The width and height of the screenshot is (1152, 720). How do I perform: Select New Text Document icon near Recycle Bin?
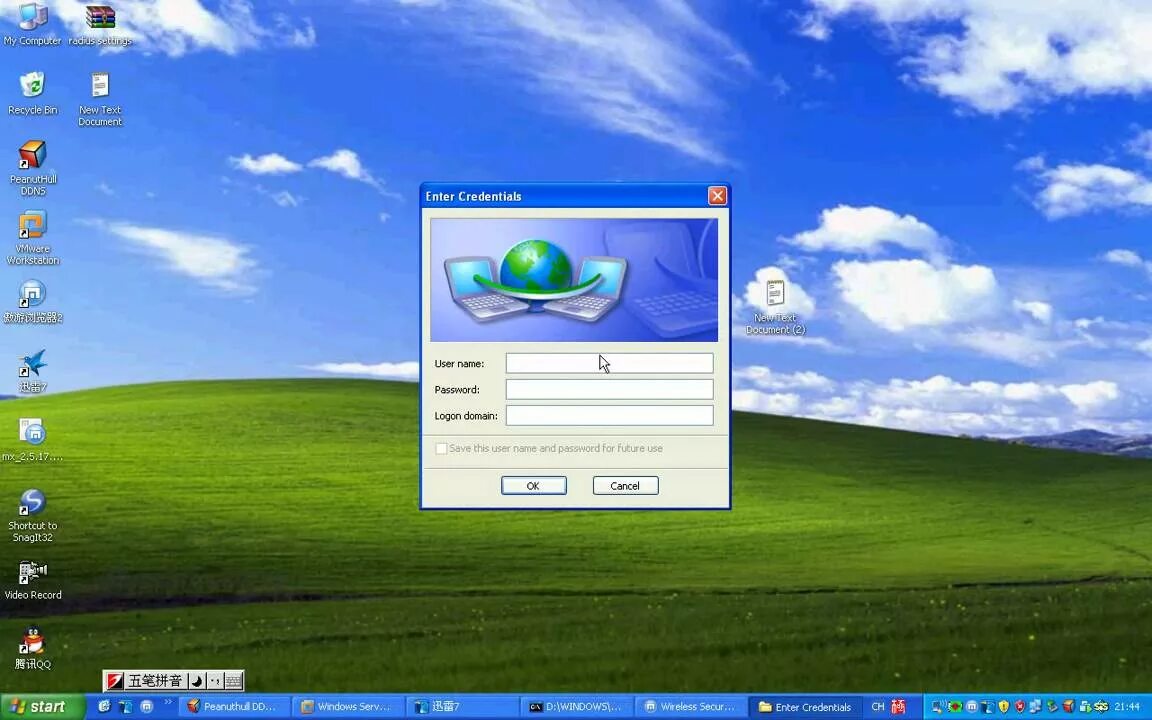100,99
